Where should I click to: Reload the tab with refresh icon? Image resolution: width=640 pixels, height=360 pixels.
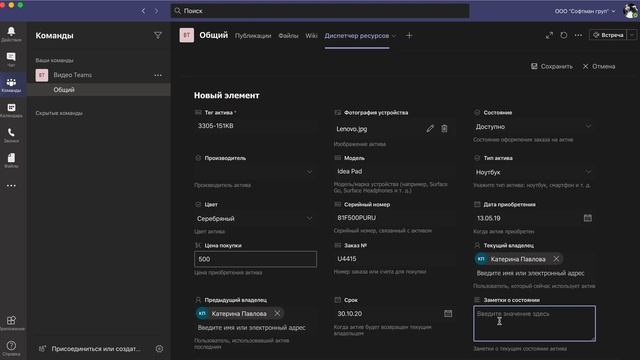point(564,36)
